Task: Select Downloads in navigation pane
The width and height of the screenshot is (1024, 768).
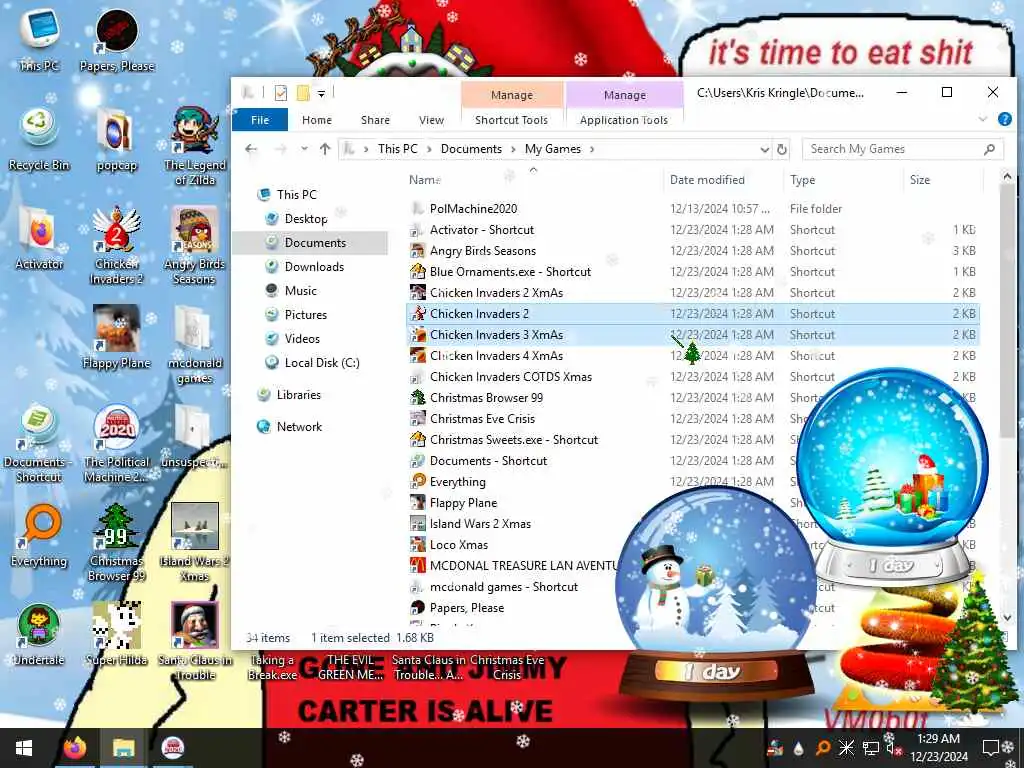Action: pos(314,266)
